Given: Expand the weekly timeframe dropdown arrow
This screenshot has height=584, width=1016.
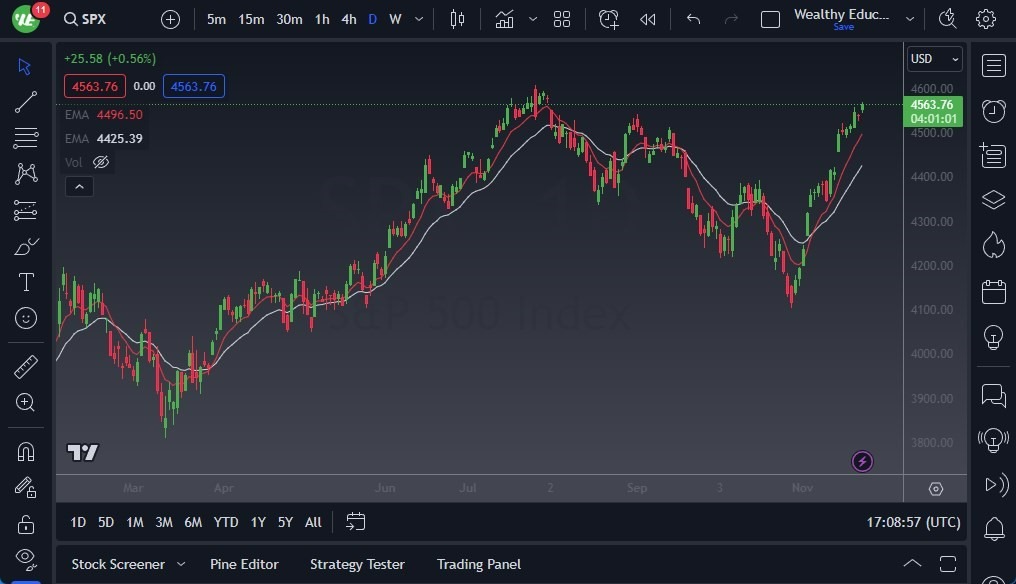Looking at the screenshot, I should tap(418, 18).
